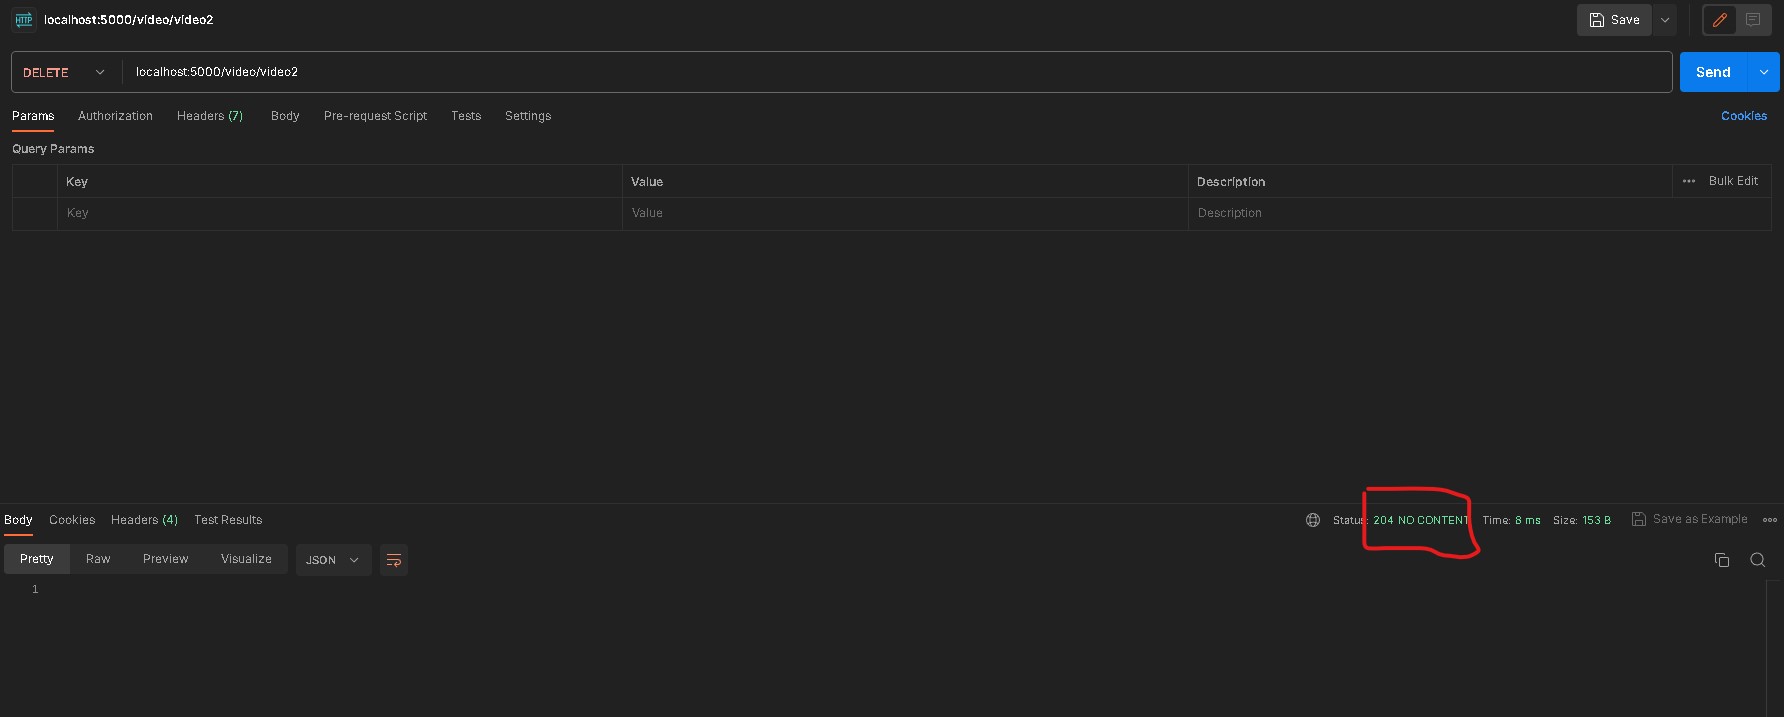Click the blue Send button

1713,72
